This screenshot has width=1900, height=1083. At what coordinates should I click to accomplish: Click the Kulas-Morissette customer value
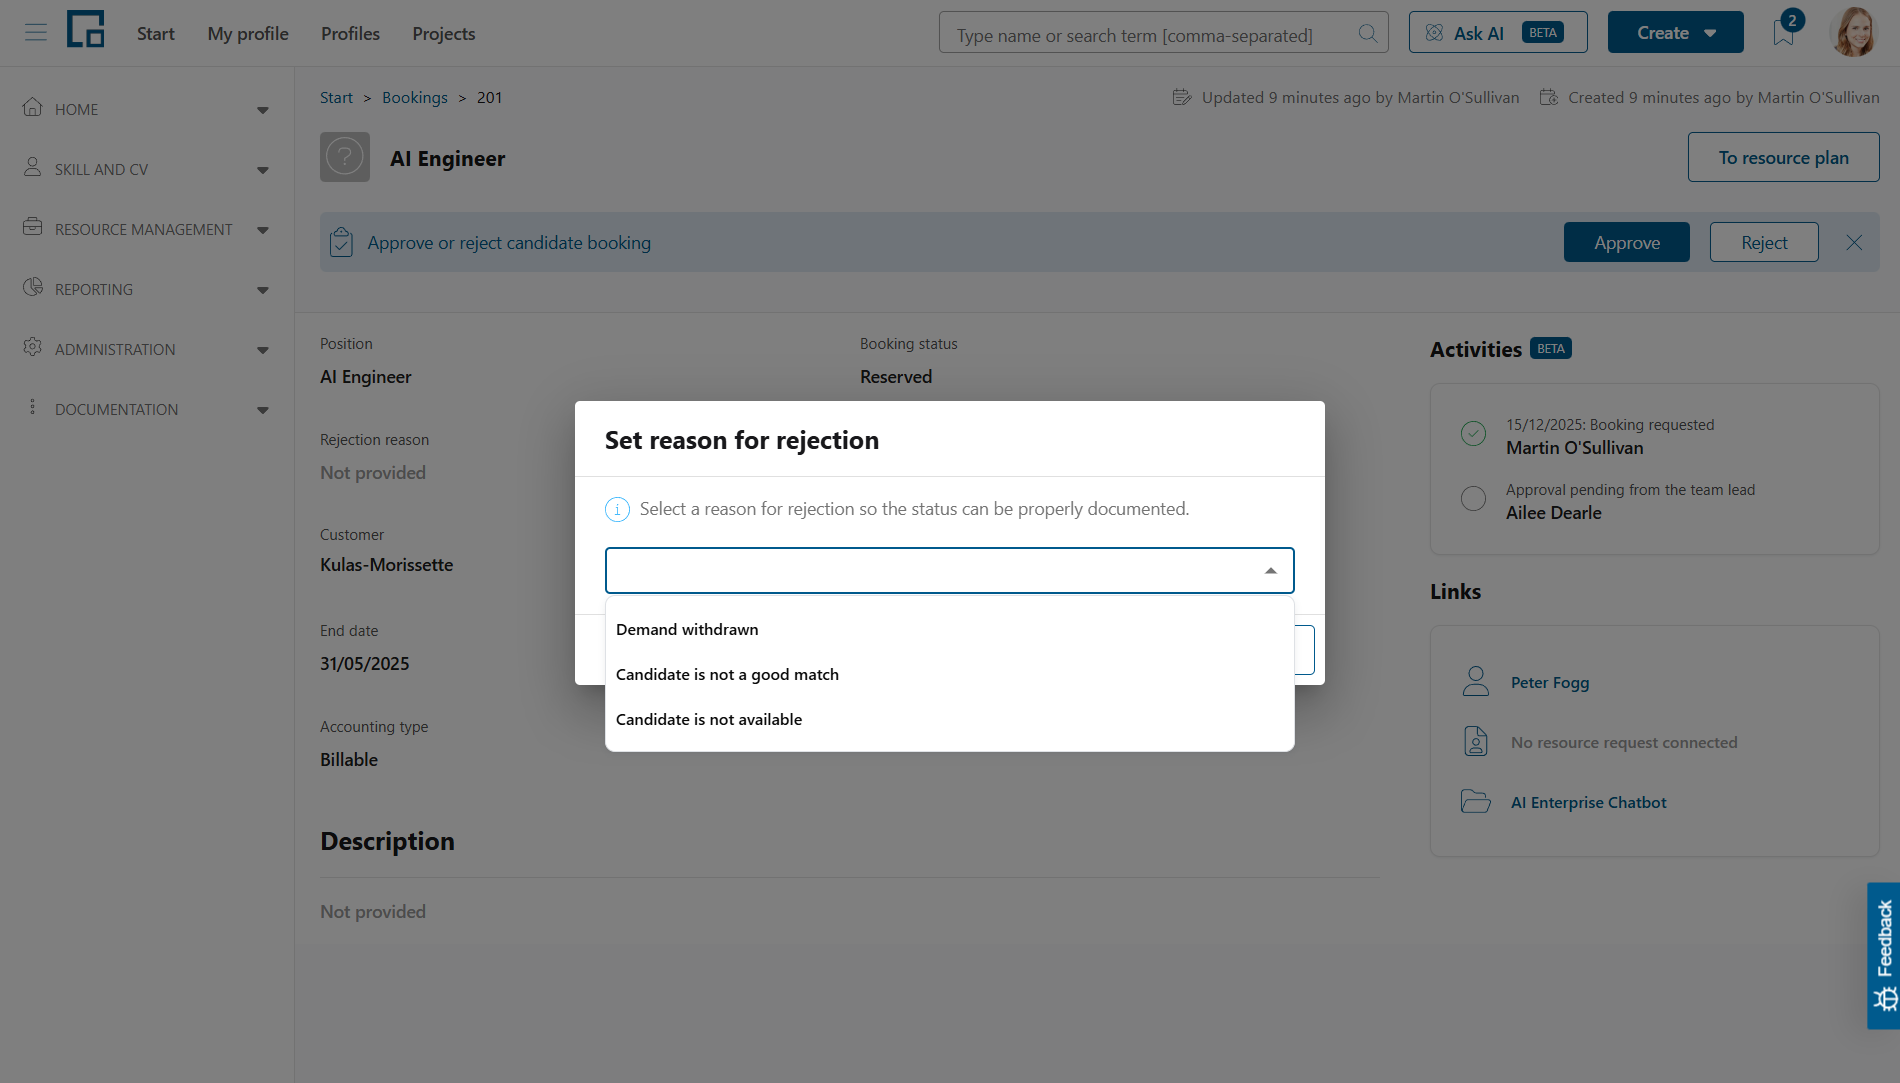pos(386,564)
